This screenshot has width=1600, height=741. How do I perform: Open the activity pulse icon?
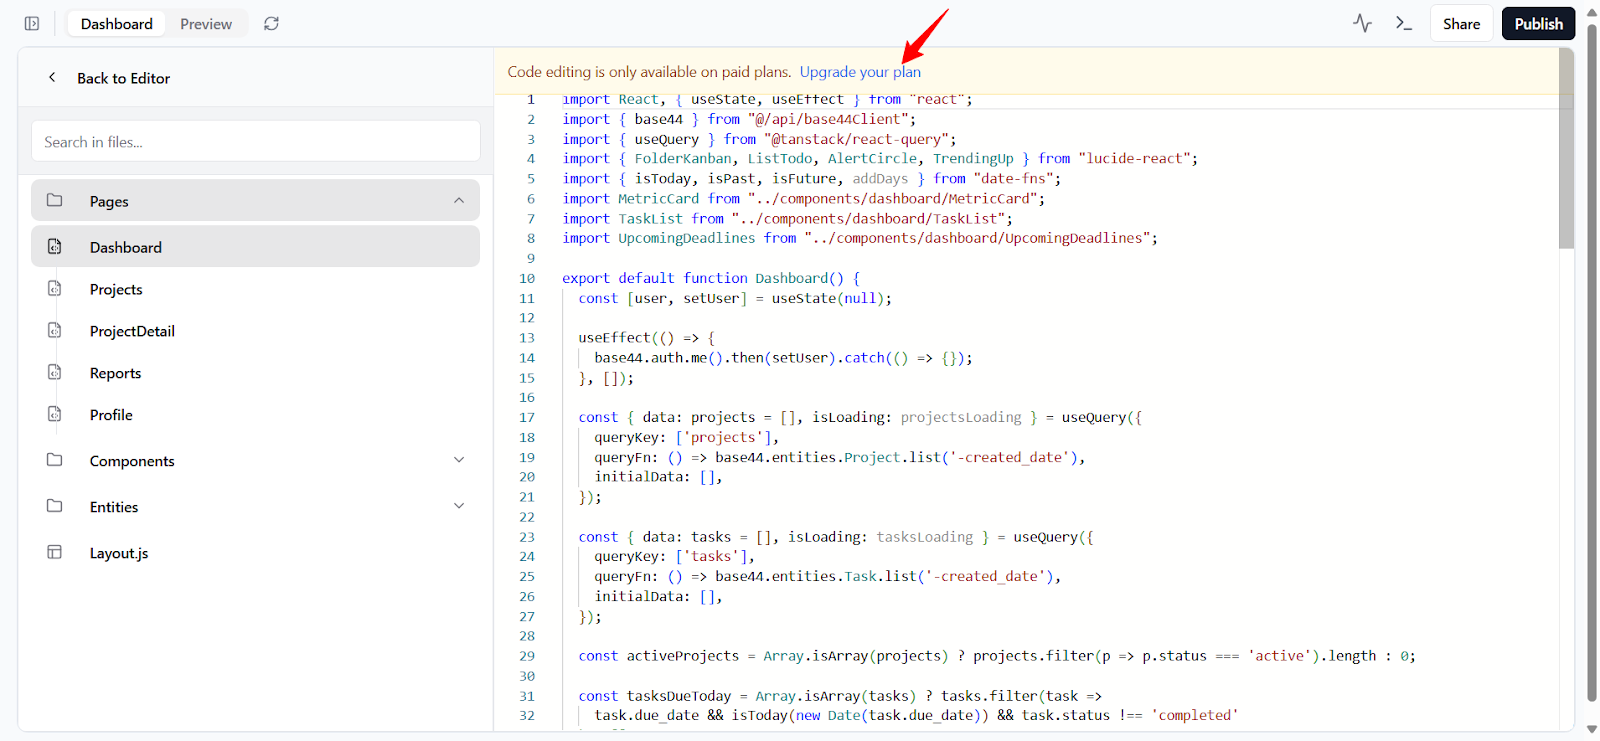click(x=1362, y=23)
